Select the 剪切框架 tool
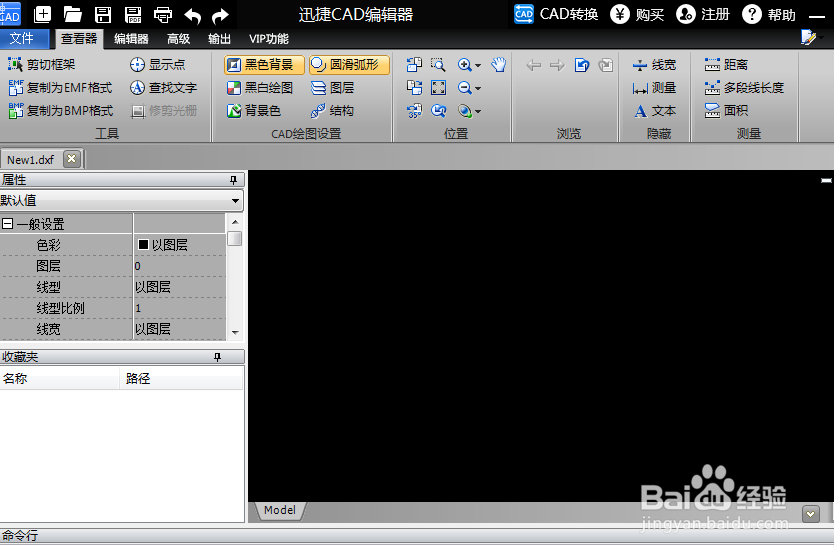Screen dimensions: 834x553 41,64
